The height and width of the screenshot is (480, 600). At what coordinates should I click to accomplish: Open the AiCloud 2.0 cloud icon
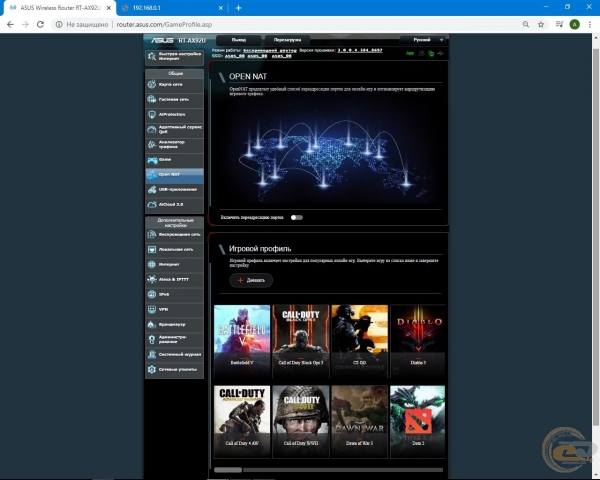click(x=152, y=204)
